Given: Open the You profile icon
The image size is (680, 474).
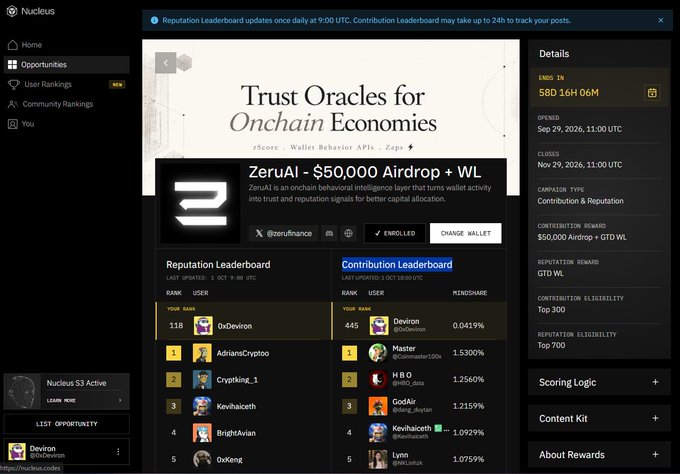Looking at the screenshot, I should click(x=13, y=124).
